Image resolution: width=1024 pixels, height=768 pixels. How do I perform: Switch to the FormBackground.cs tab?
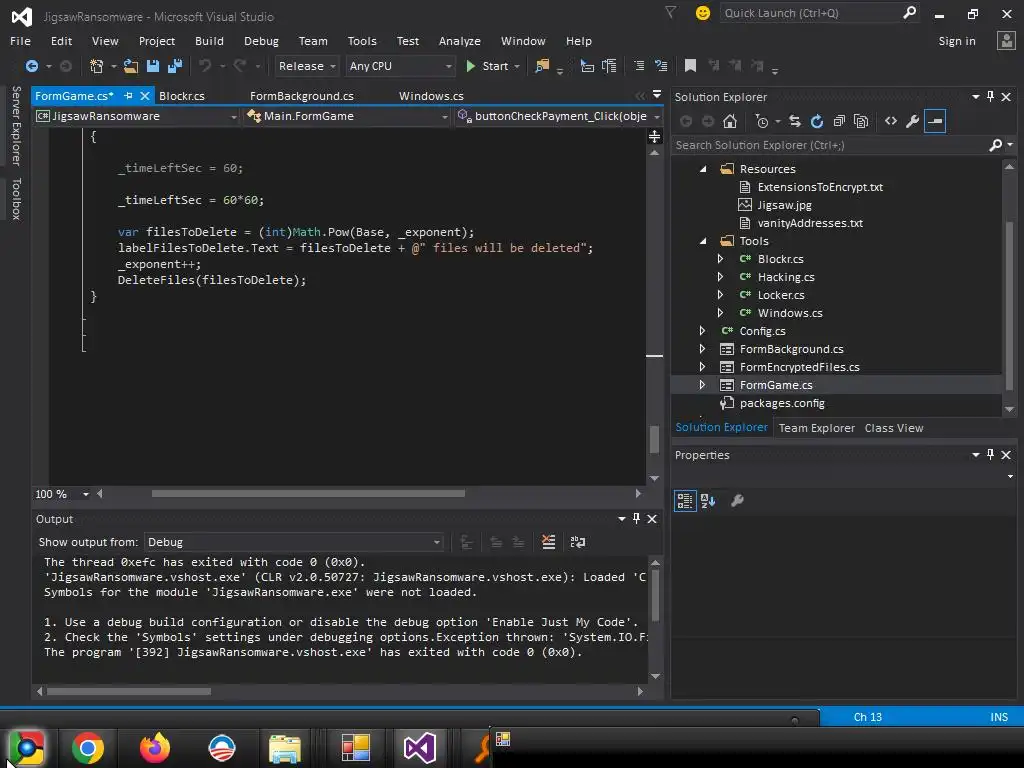[x=302, y=96]
